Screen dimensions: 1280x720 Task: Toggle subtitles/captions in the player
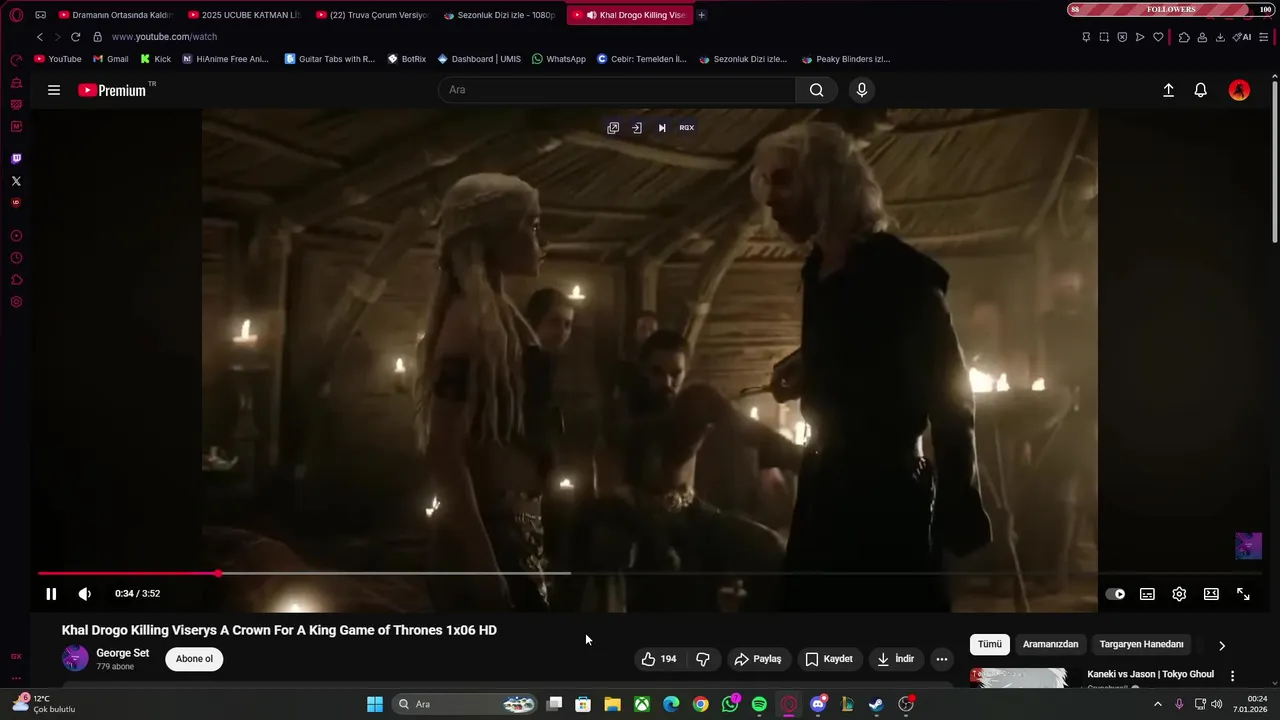(x=1147, y=594)
